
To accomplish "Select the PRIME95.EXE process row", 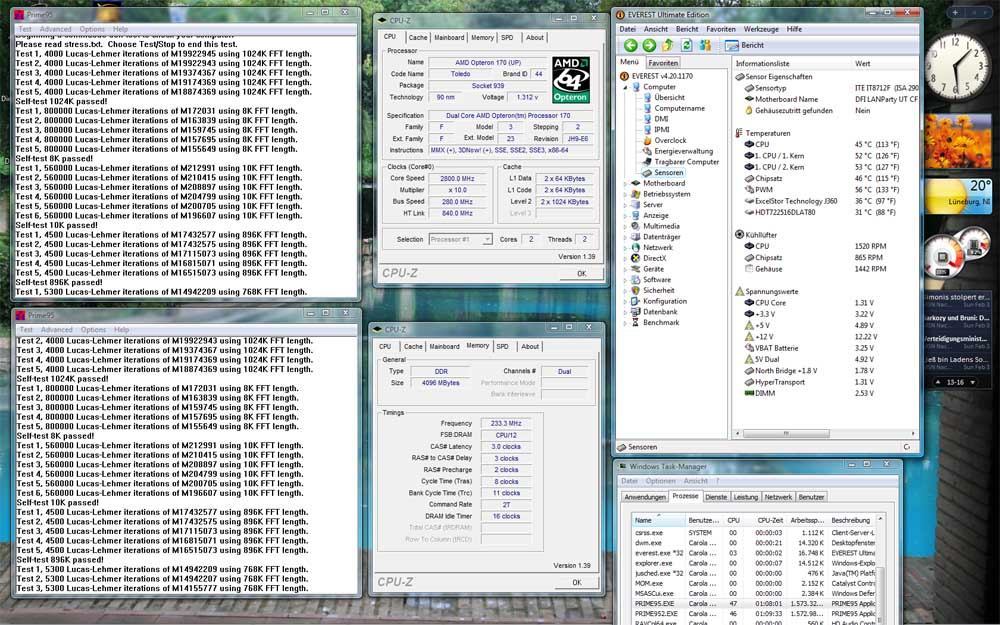I will (x=754, y=603).
